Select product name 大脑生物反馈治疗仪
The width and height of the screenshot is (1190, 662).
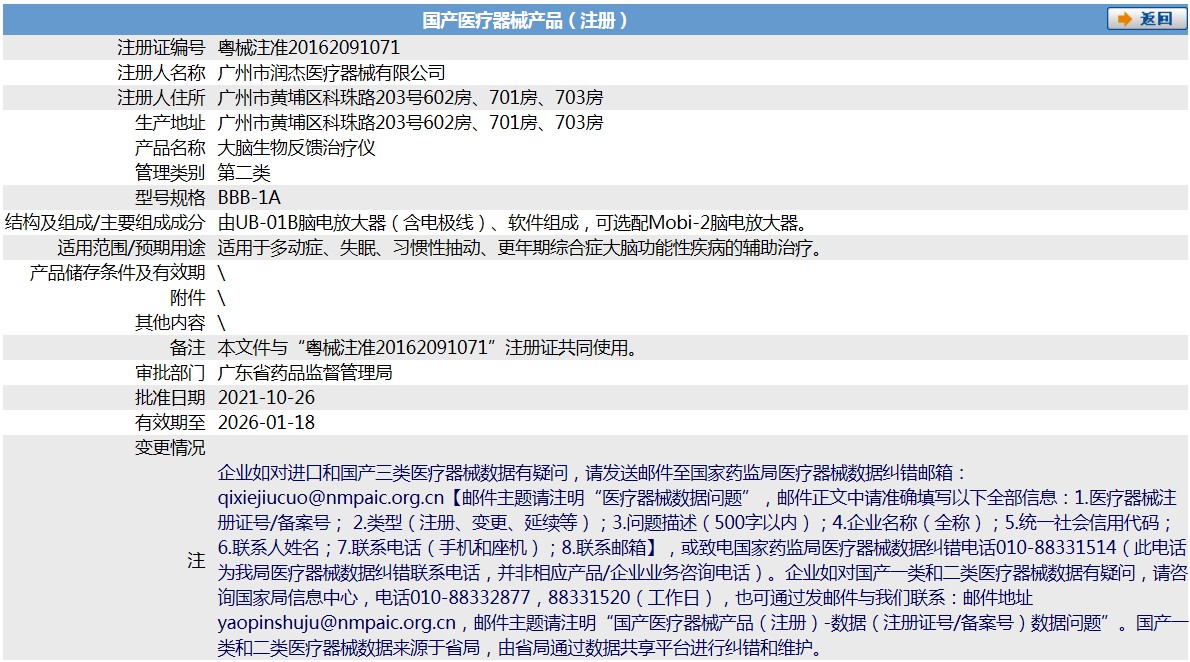(297, 147)
